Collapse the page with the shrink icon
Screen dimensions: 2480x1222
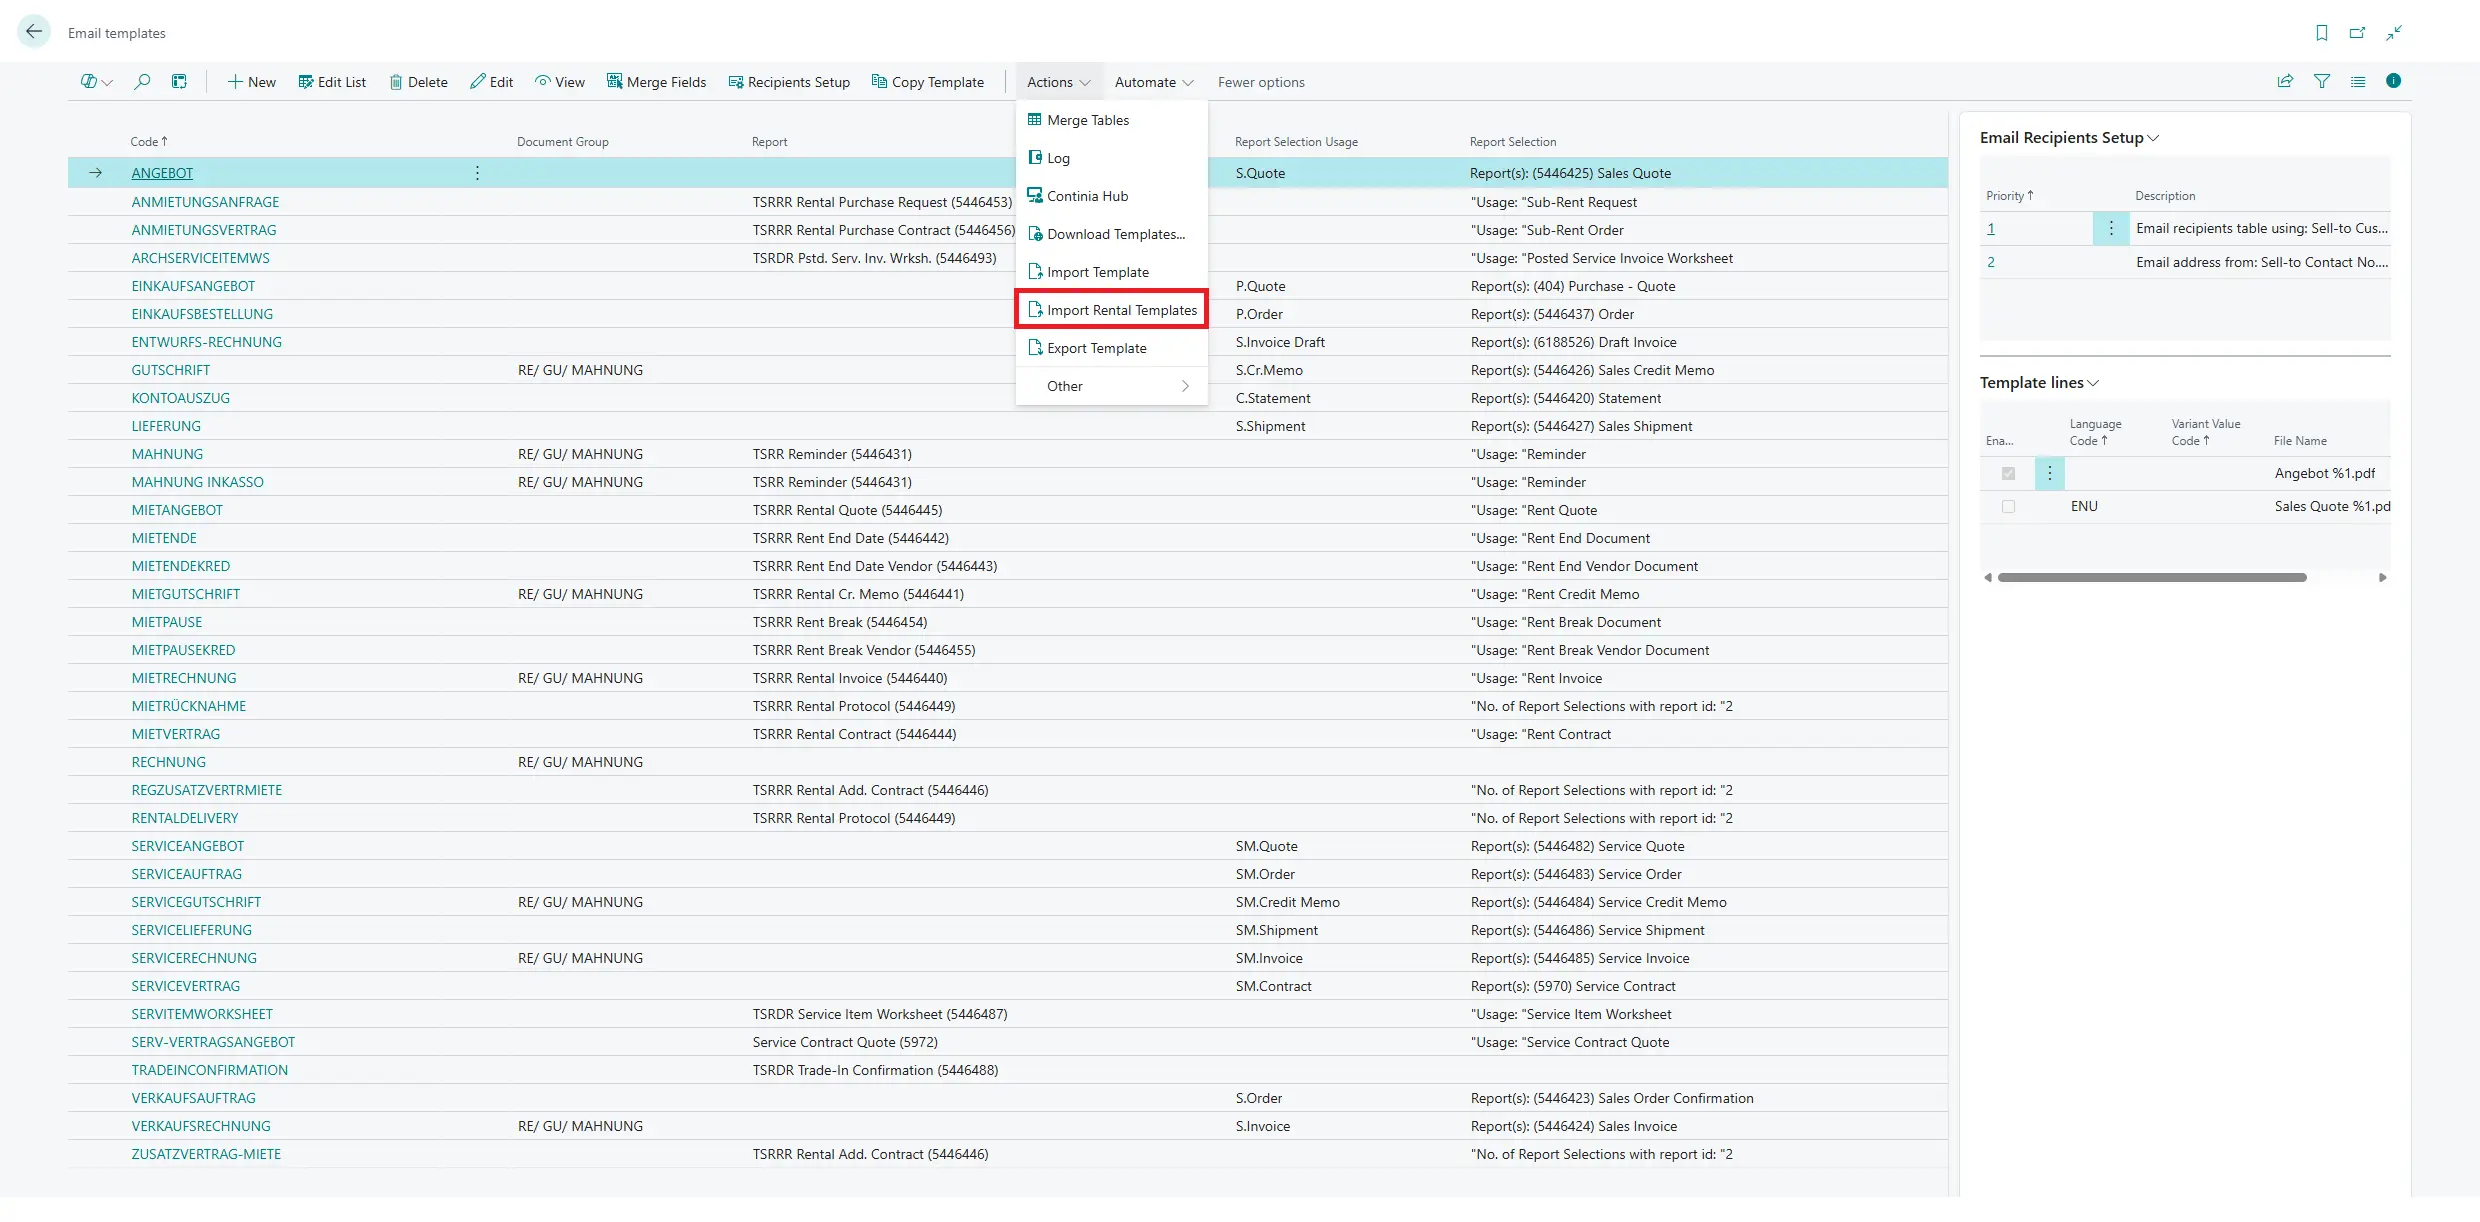coord(2394,33)
